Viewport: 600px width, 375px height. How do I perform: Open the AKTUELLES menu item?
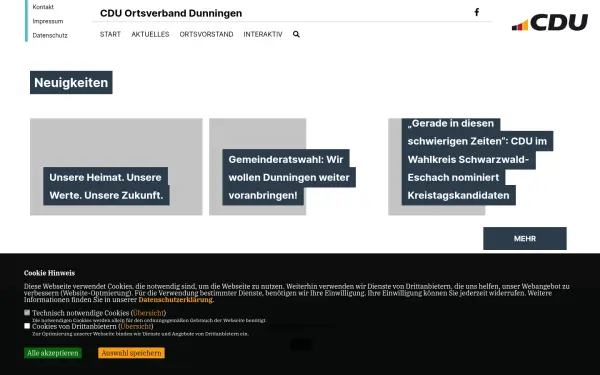[150, 34]
